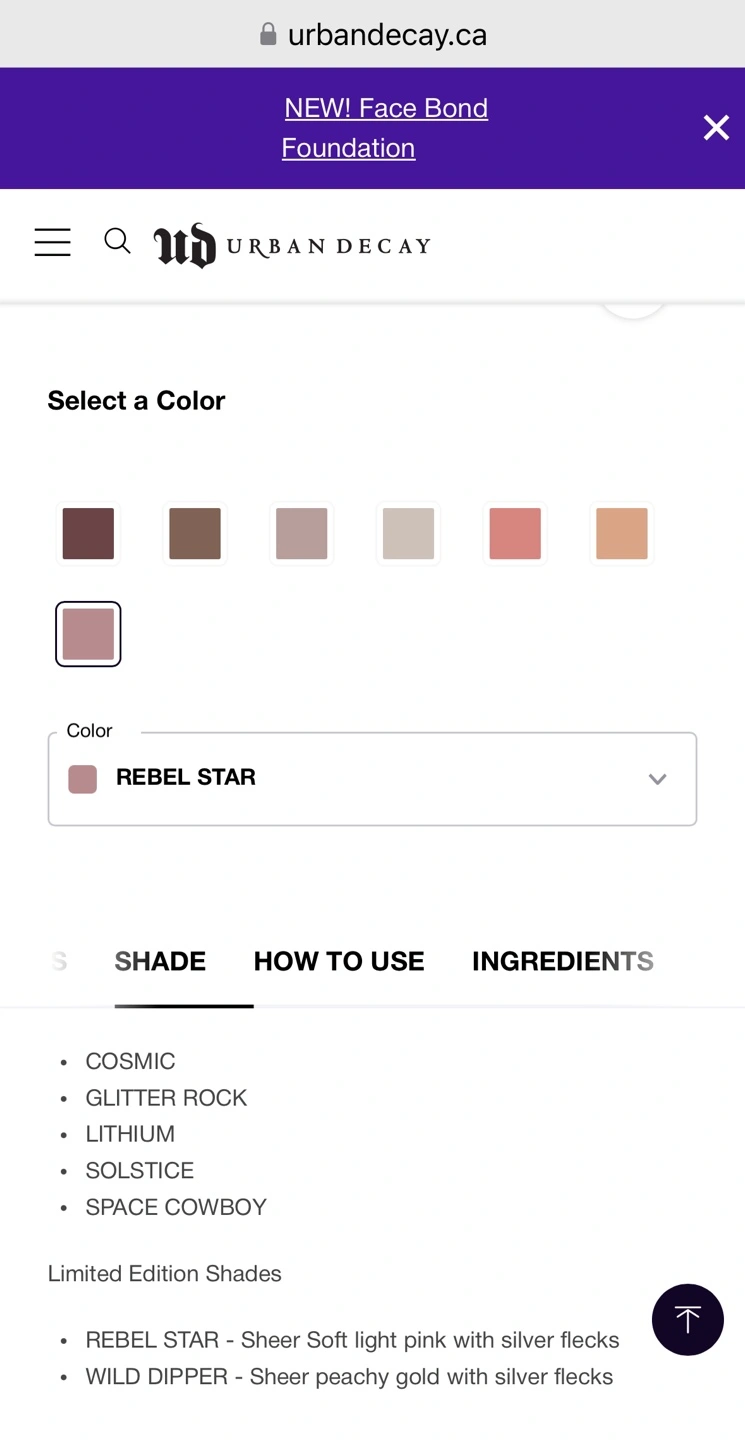Image resolution: width=745 pixels, height=1440 pixels.
Task: Select the outlined Rebel Star swatch
Action: pos(88,634)
